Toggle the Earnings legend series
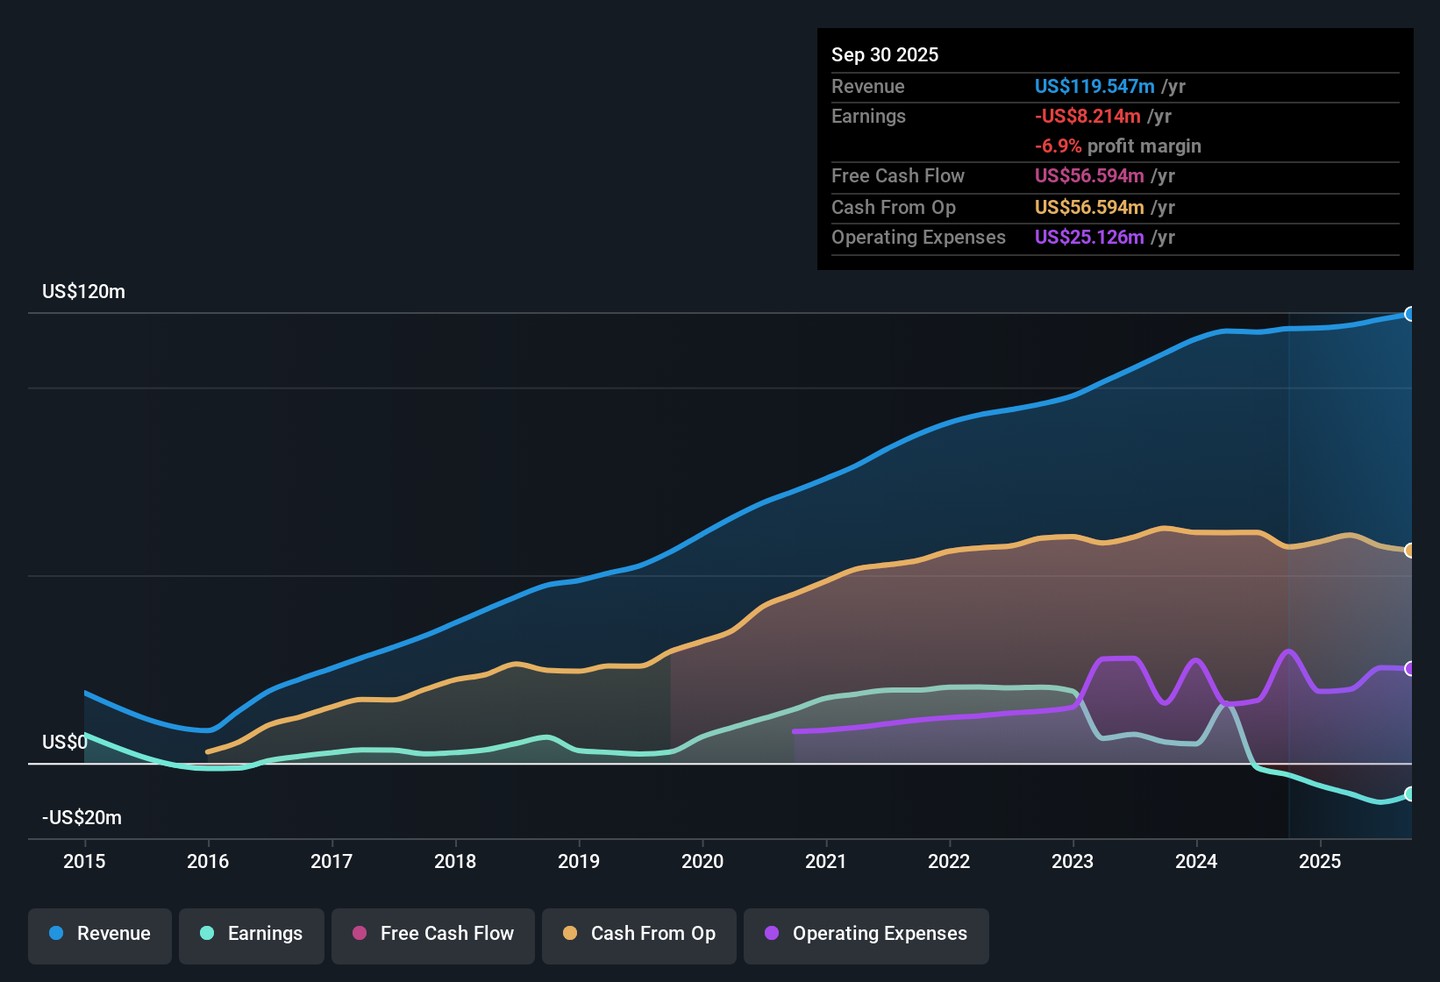The height and width of the screenshot is (982, 1440). [251, 934]
